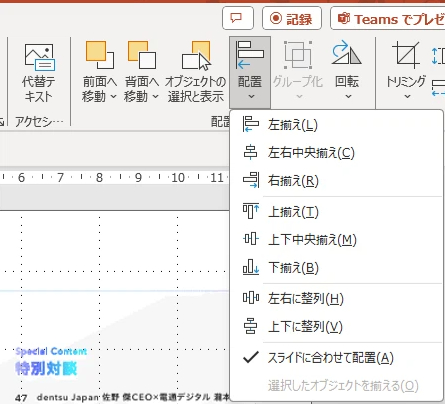Click the horizontal ruler at mark 10

point(178,177)
